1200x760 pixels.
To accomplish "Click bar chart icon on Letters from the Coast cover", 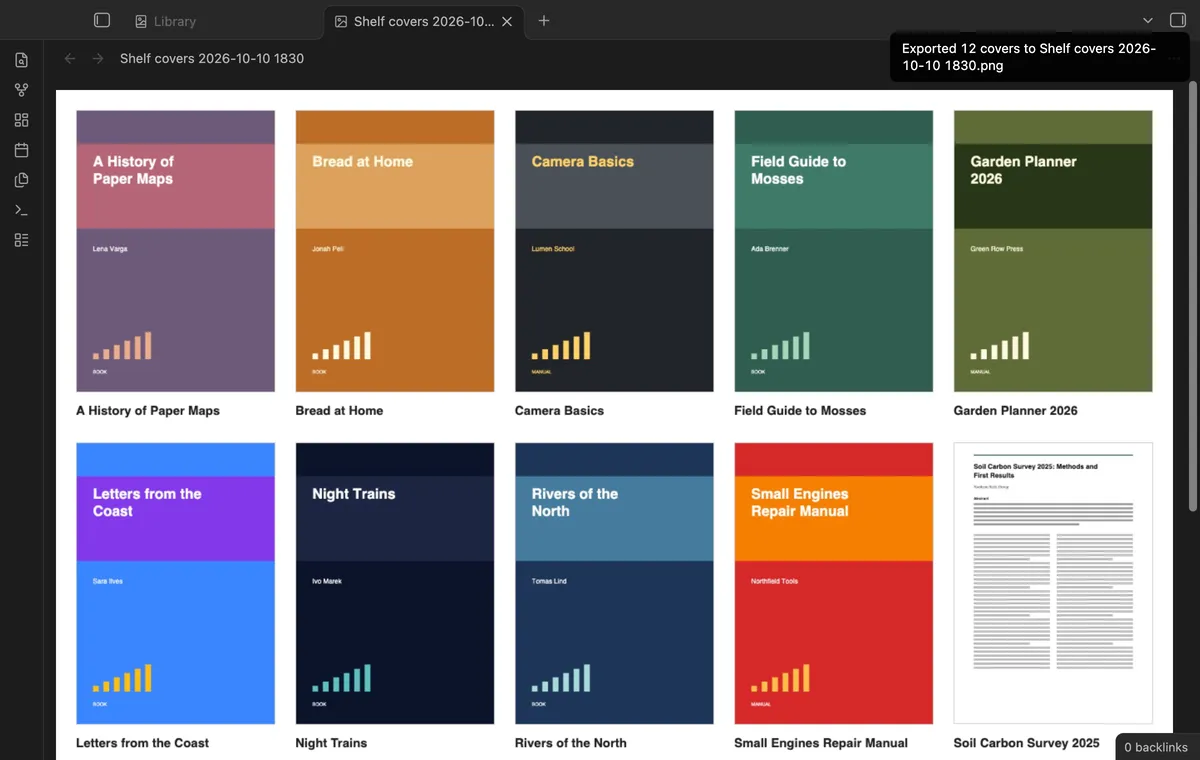I will coord(122,678).
